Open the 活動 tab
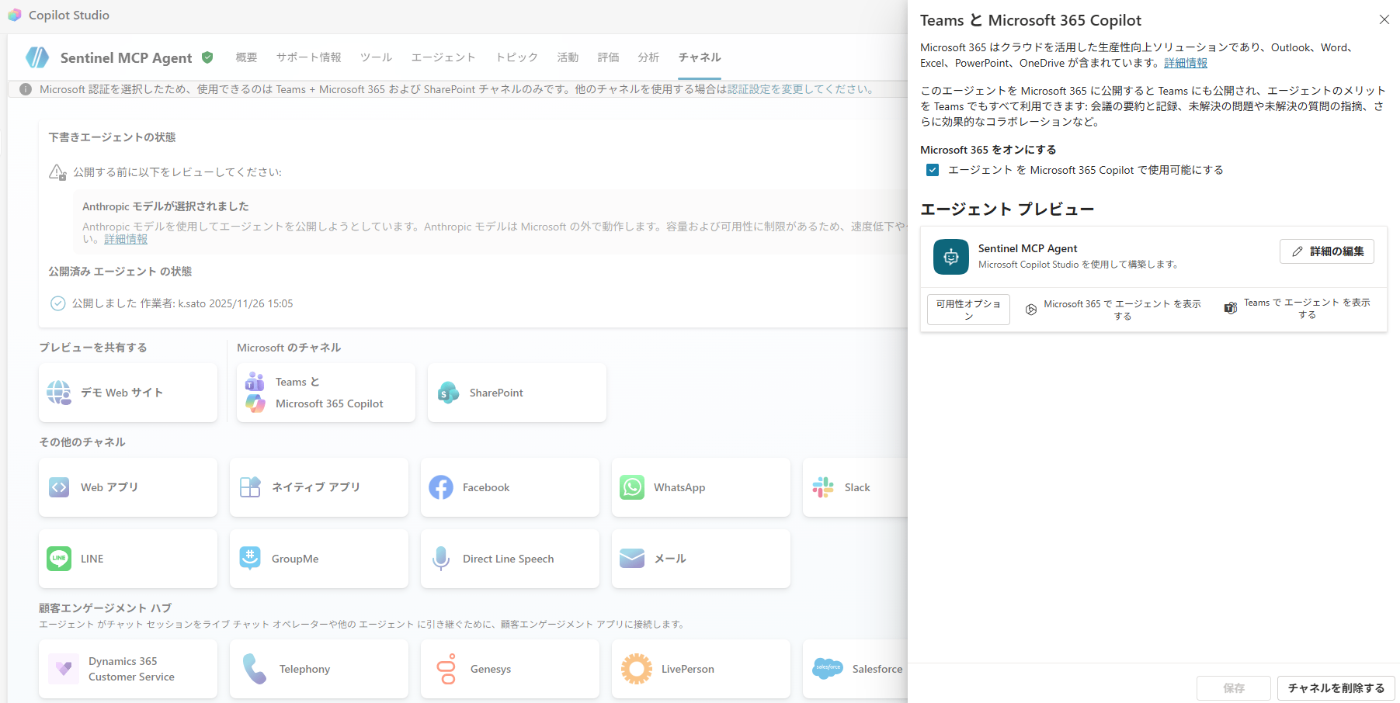 [x=567, y=57]
